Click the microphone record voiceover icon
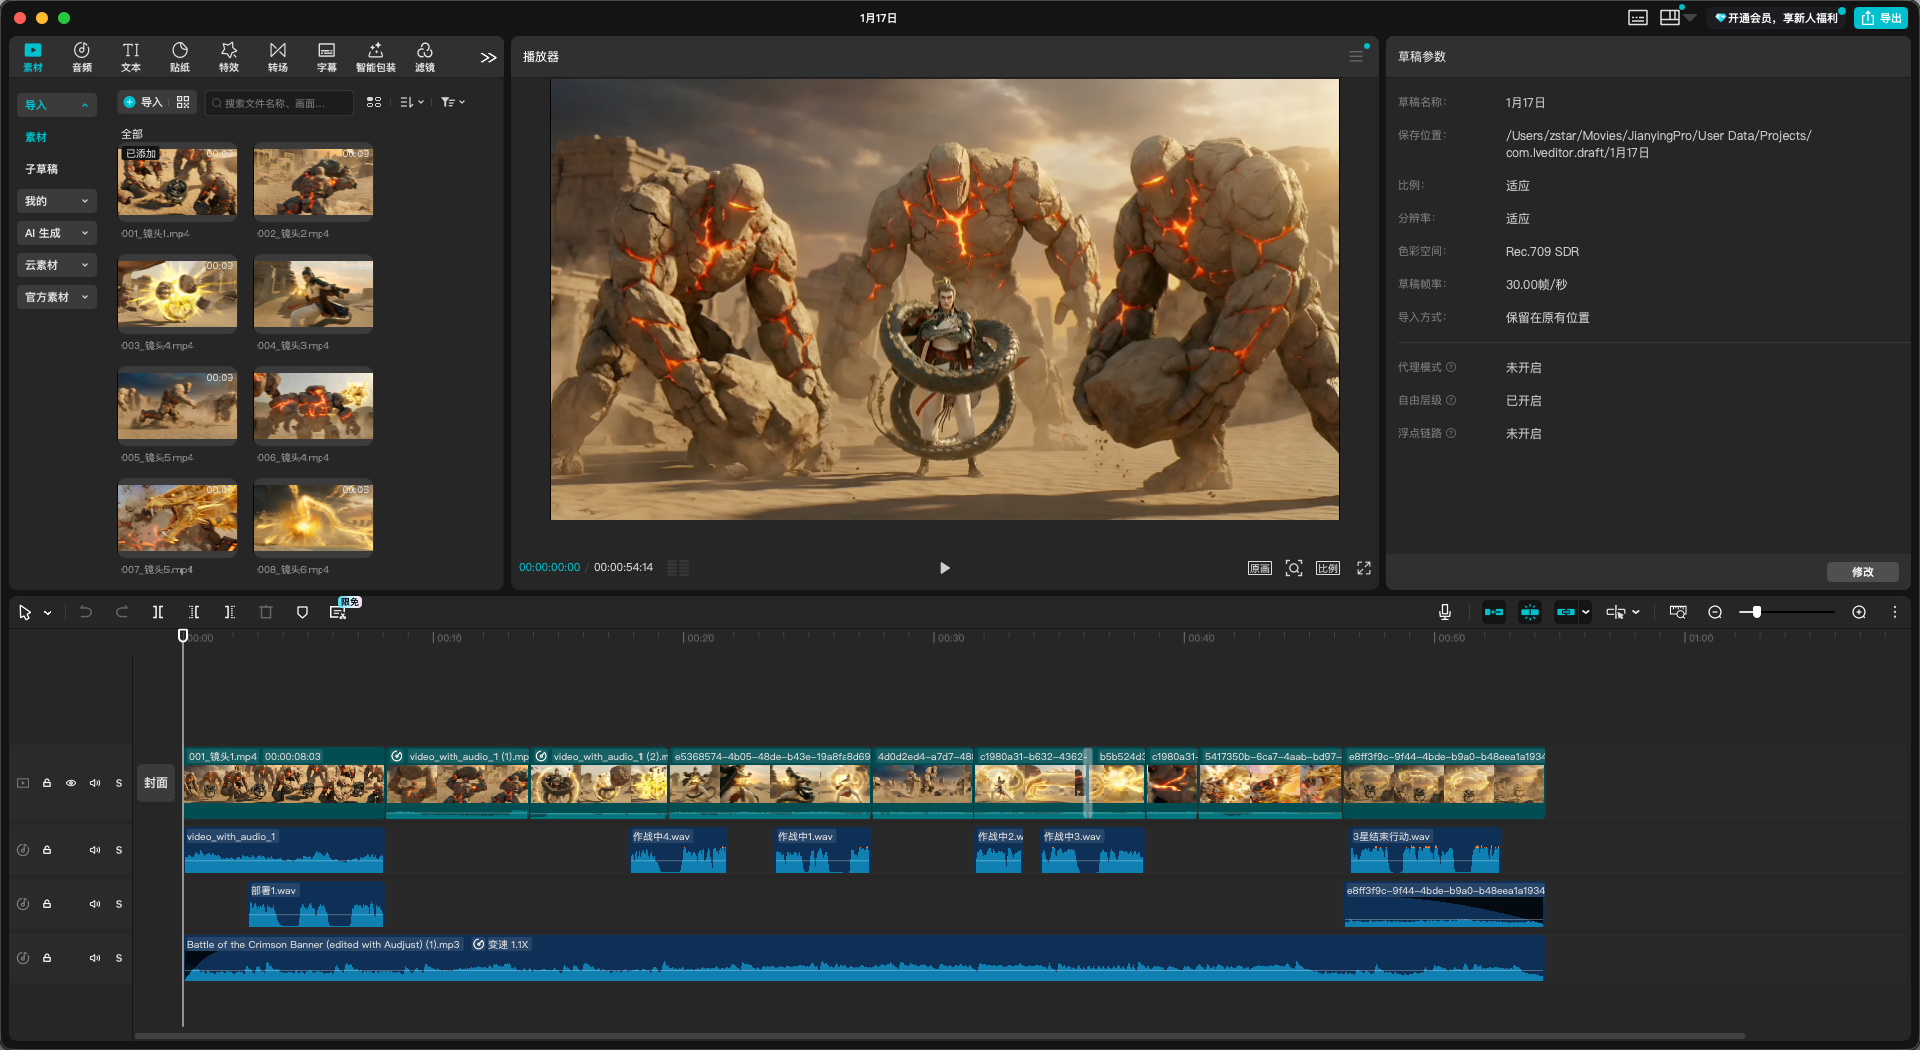 pos(1444,612)
